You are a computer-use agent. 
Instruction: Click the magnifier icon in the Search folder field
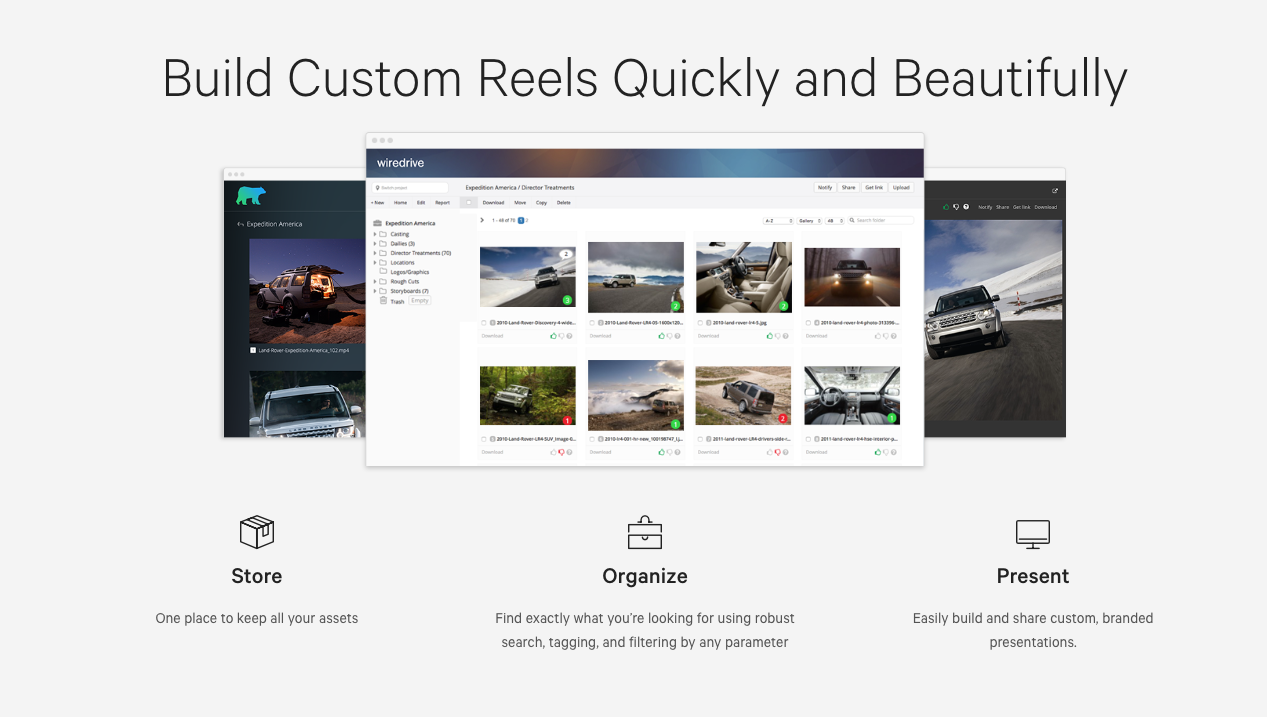click(853, 220)
